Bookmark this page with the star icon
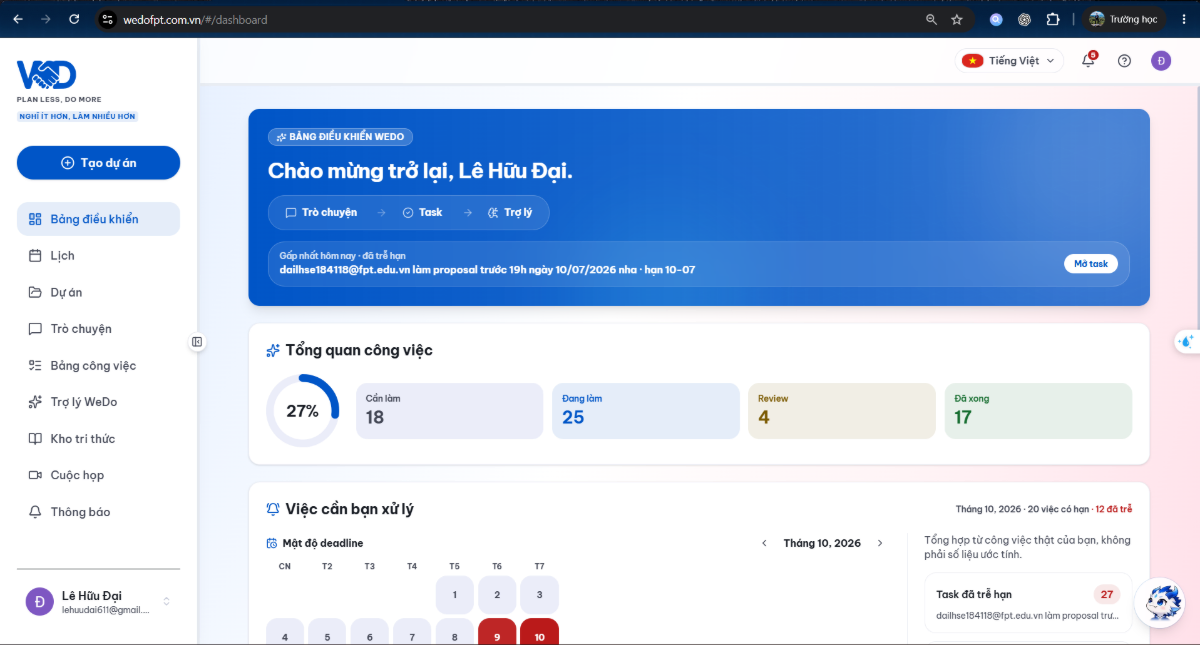Image resolution: width=1200 pixels, height=645 pixels. click(x=957, y=19)
